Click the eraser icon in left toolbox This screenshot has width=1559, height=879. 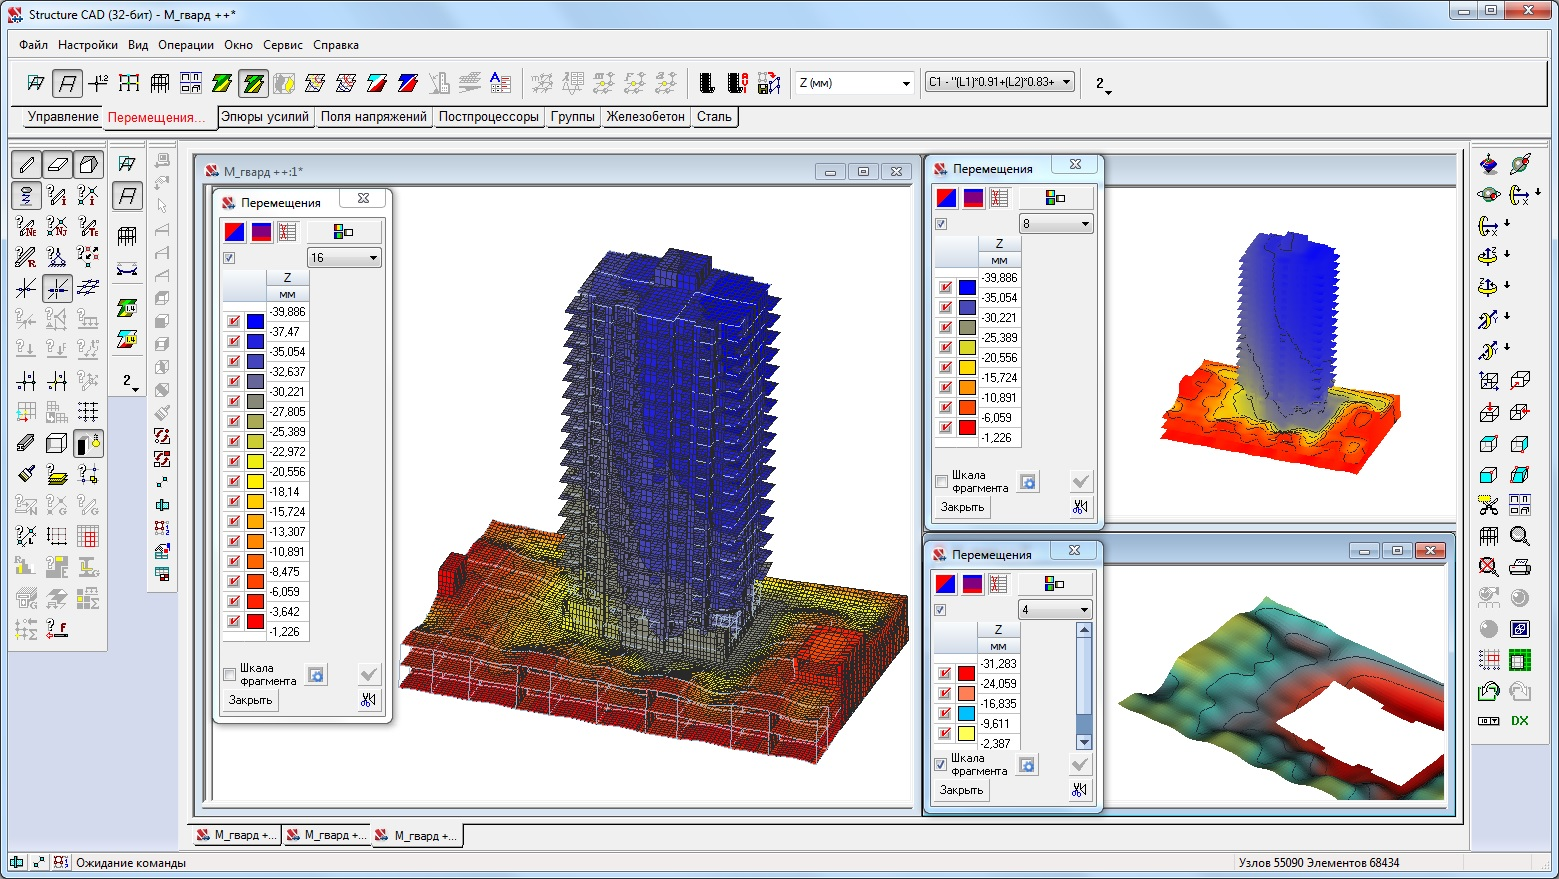58,165
